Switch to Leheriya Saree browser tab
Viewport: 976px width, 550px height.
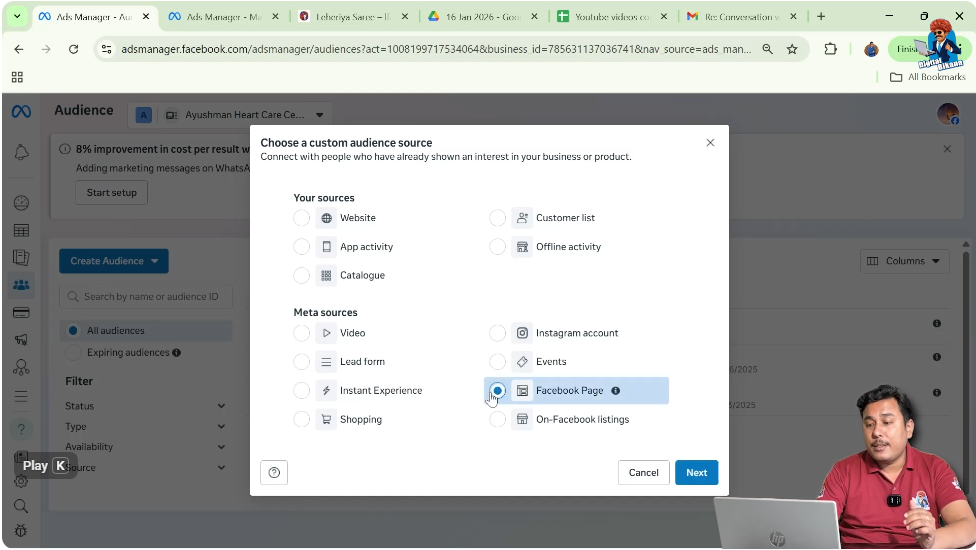point(354,17)
